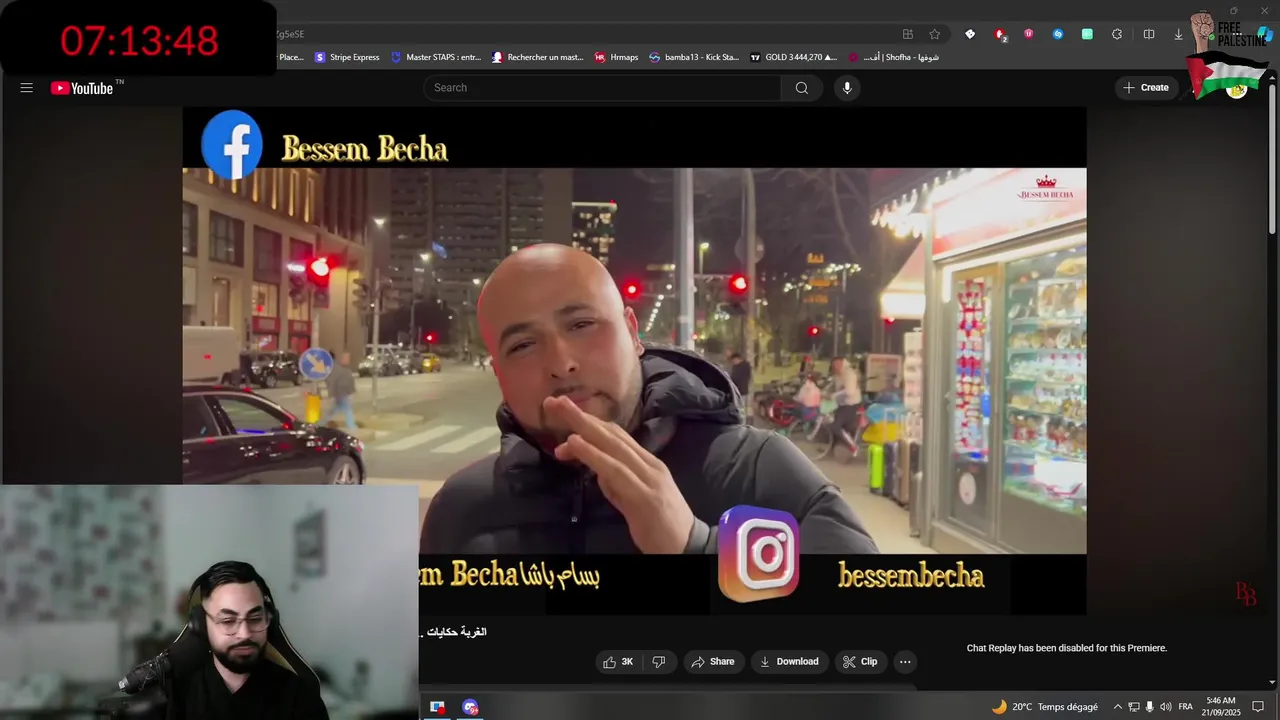1280x720 pixels.
Task: Click into the YouTube search field
Action: click(602, 88)
